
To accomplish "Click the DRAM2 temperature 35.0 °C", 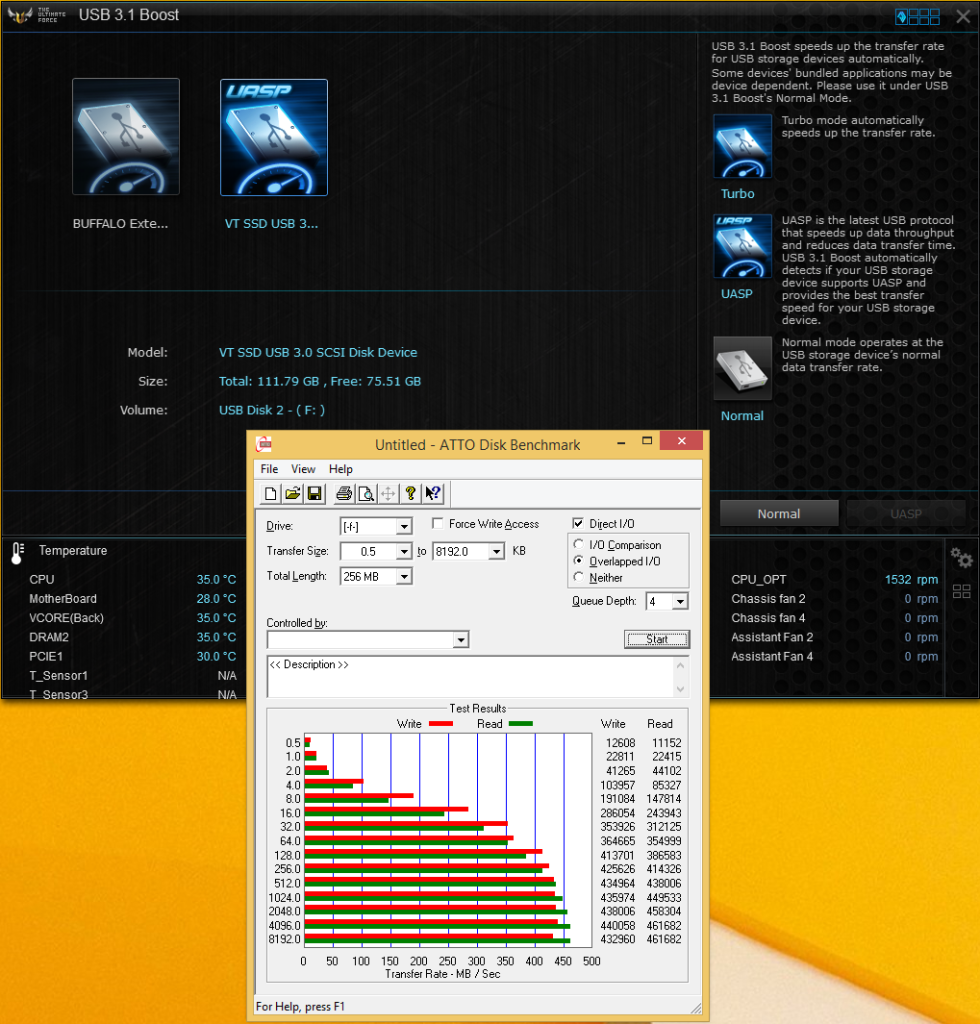I will pos(216,637).
